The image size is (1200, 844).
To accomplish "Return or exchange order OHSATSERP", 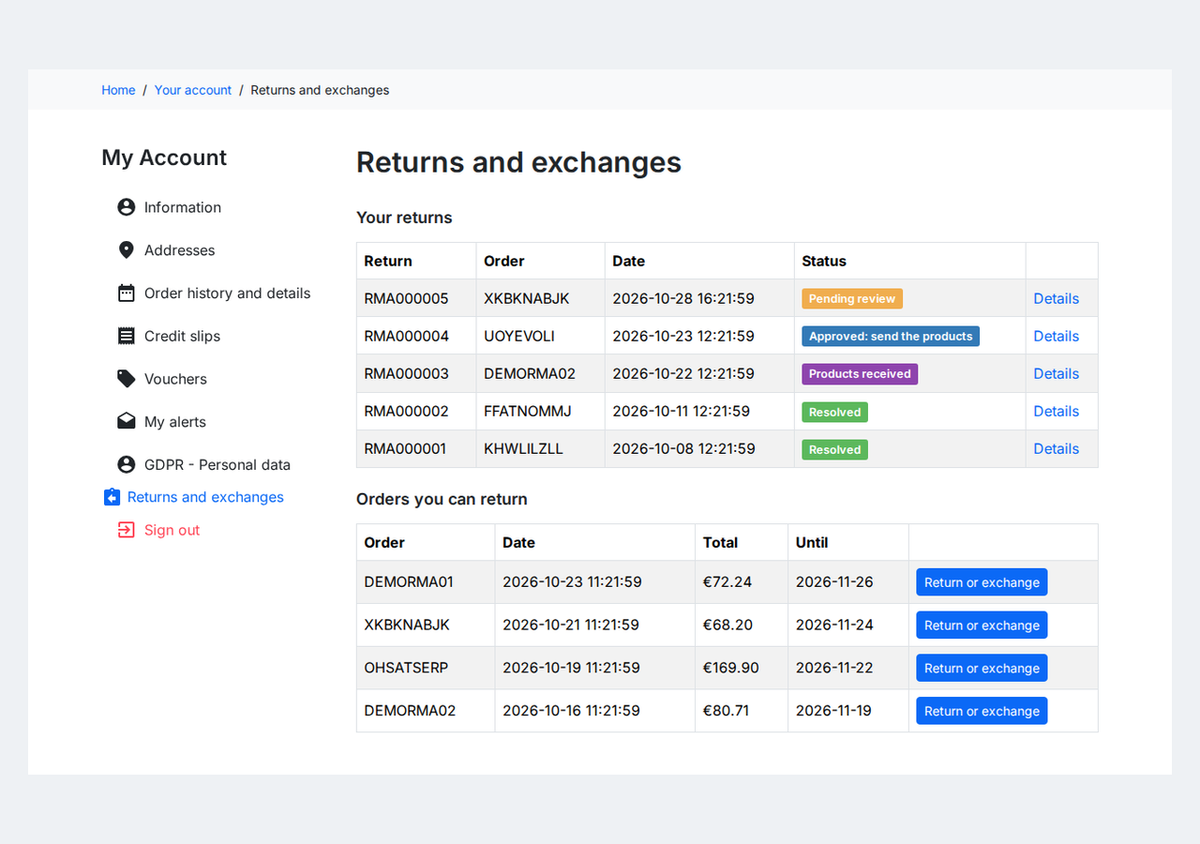I will (982, 668).
